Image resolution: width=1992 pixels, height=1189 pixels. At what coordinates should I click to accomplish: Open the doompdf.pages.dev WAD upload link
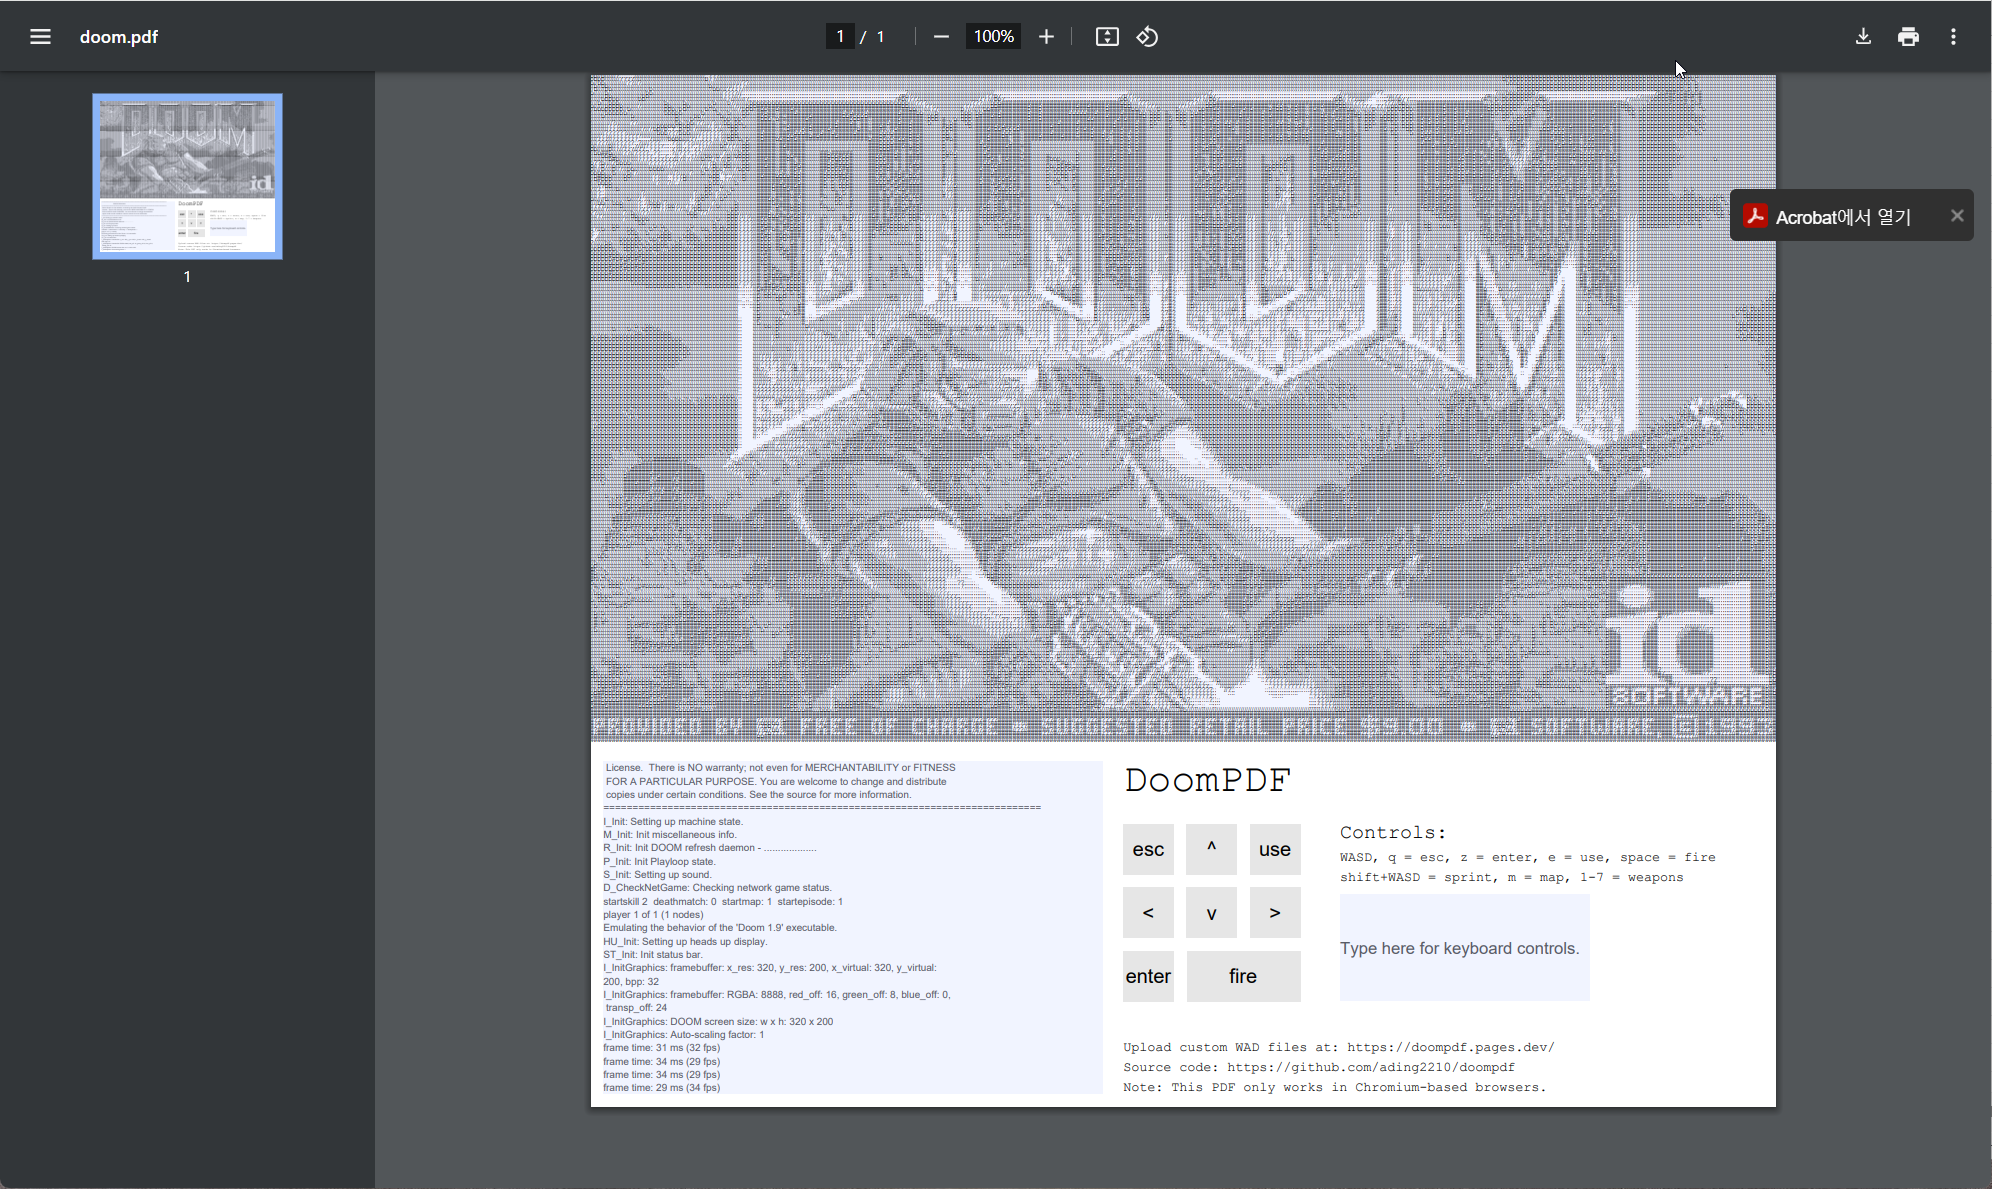(x=1449, y=1047)
